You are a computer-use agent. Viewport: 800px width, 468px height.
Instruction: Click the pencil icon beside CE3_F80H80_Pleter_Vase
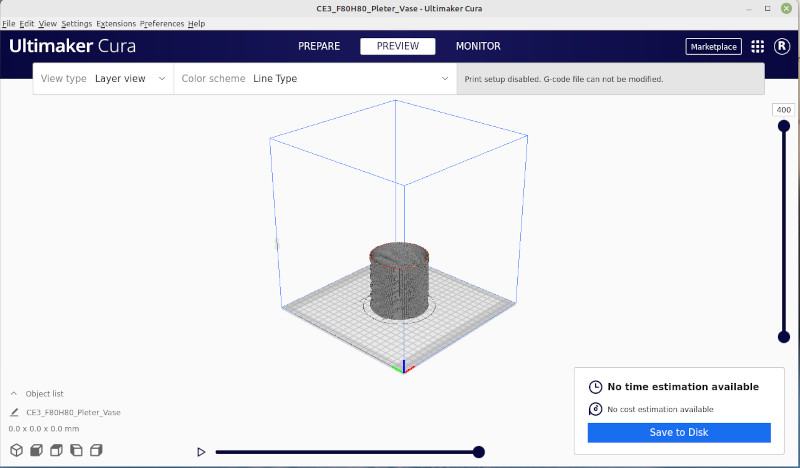(14, 412)
